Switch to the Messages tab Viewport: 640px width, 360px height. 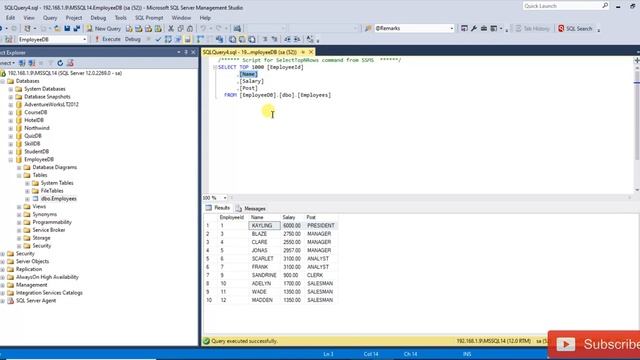251,209
